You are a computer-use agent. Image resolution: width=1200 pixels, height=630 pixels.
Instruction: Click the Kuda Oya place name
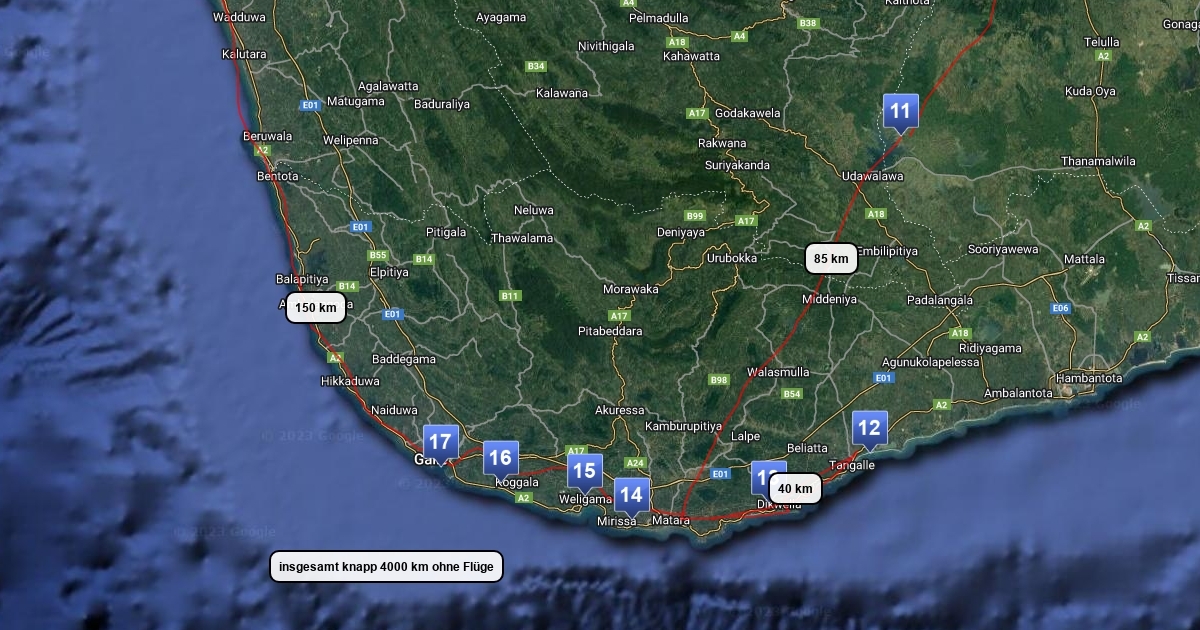1090,91
